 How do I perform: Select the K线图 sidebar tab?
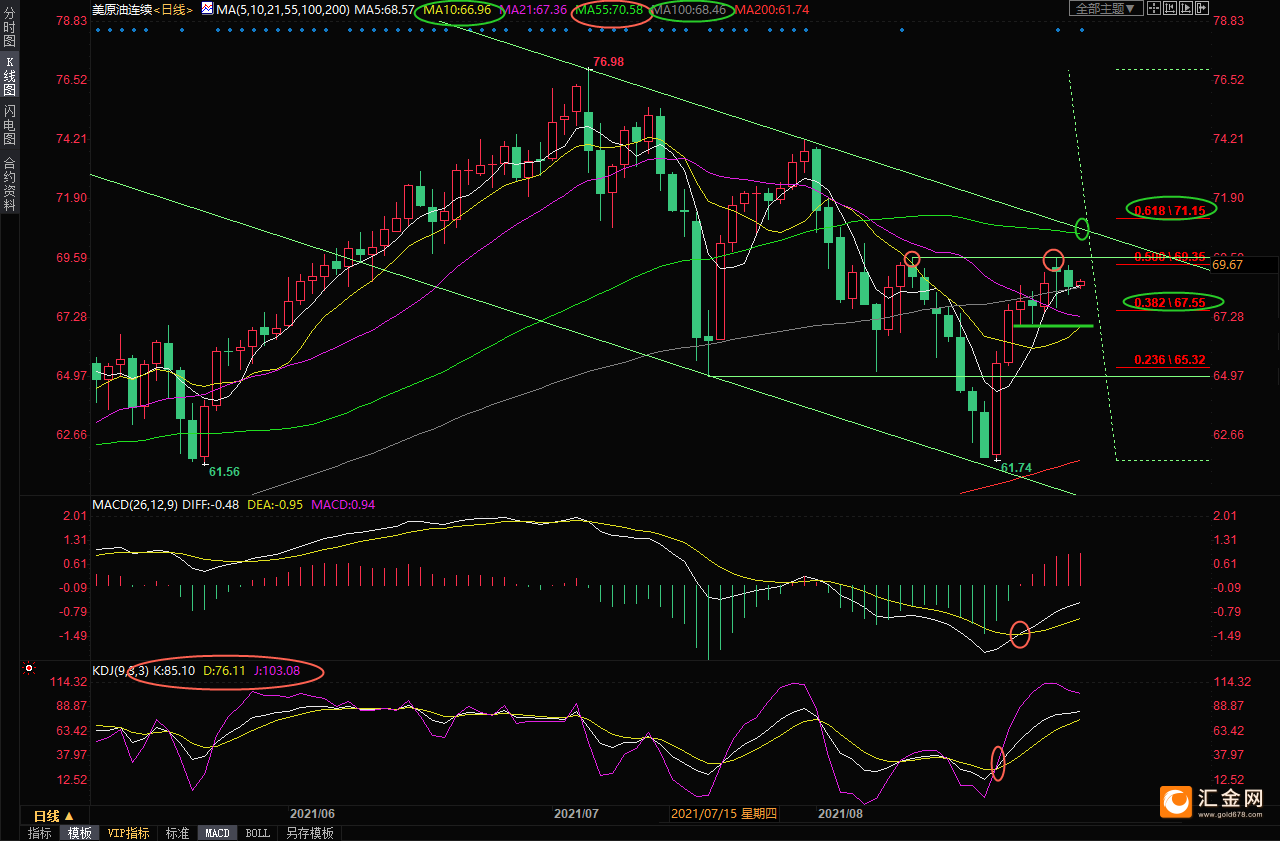(x=9, y=78)
